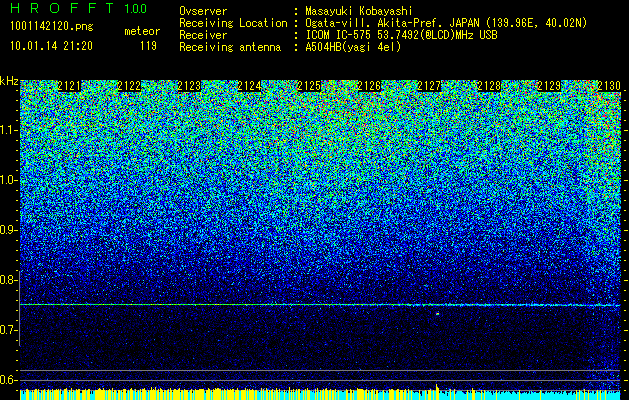Click the 1.0 frequency axis label
Viewport: 629px width, 400px height.
click(x=7, y=180)
